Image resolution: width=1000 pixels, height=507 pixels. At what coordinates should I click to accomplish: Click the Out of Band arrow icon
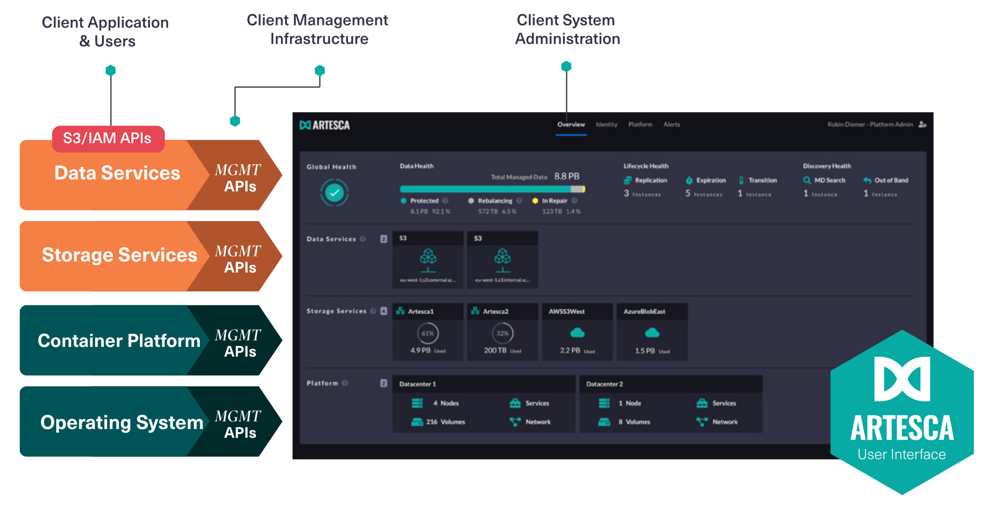point(867,180)
